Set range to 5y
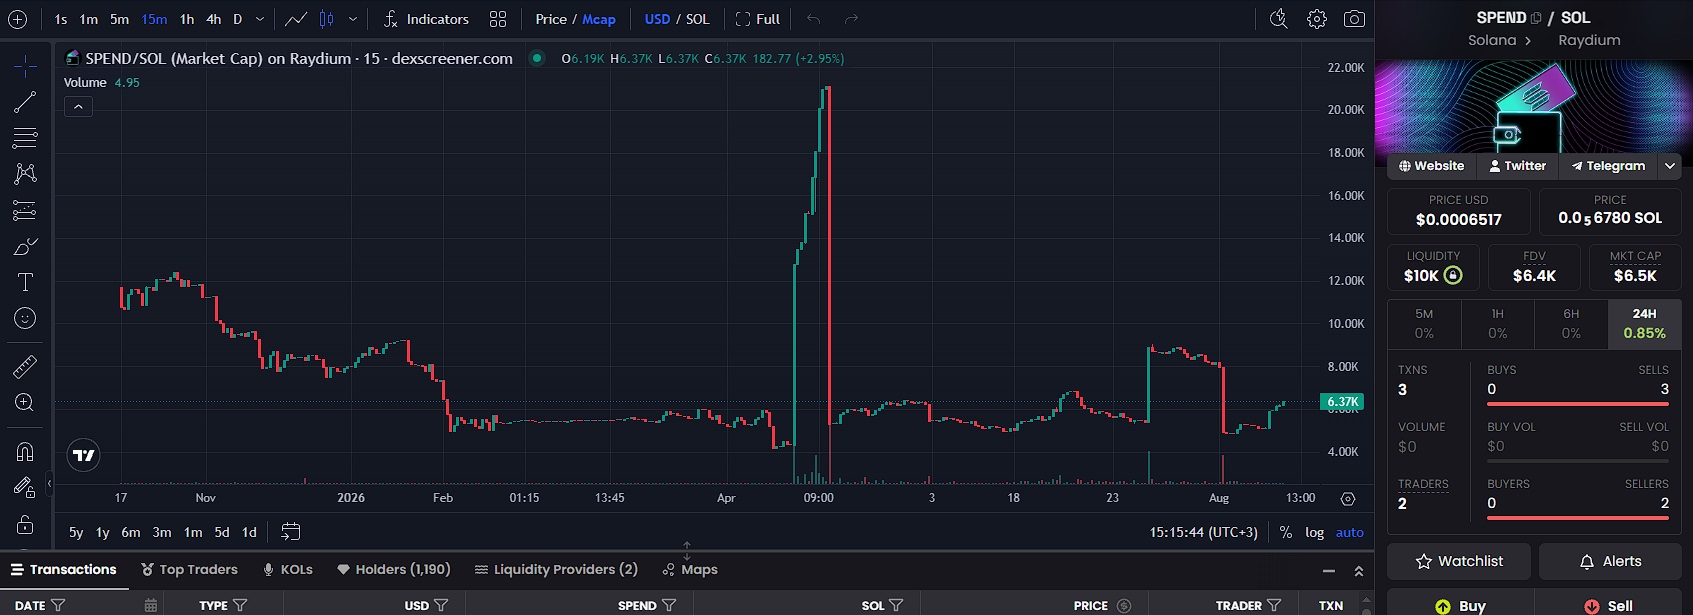The height and width of the screenshot is (615, 1693). (x=76, y=532)
